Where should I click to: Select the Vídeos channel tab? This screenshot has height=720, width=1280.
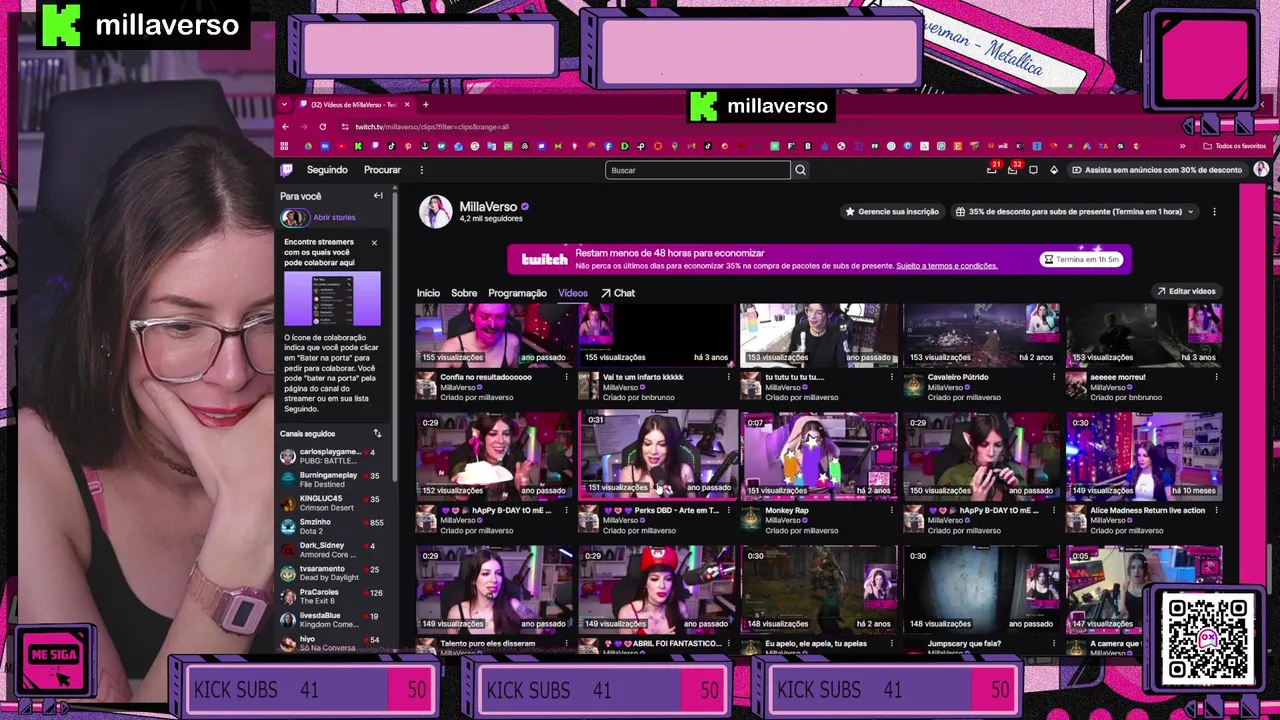click(573, 293)
